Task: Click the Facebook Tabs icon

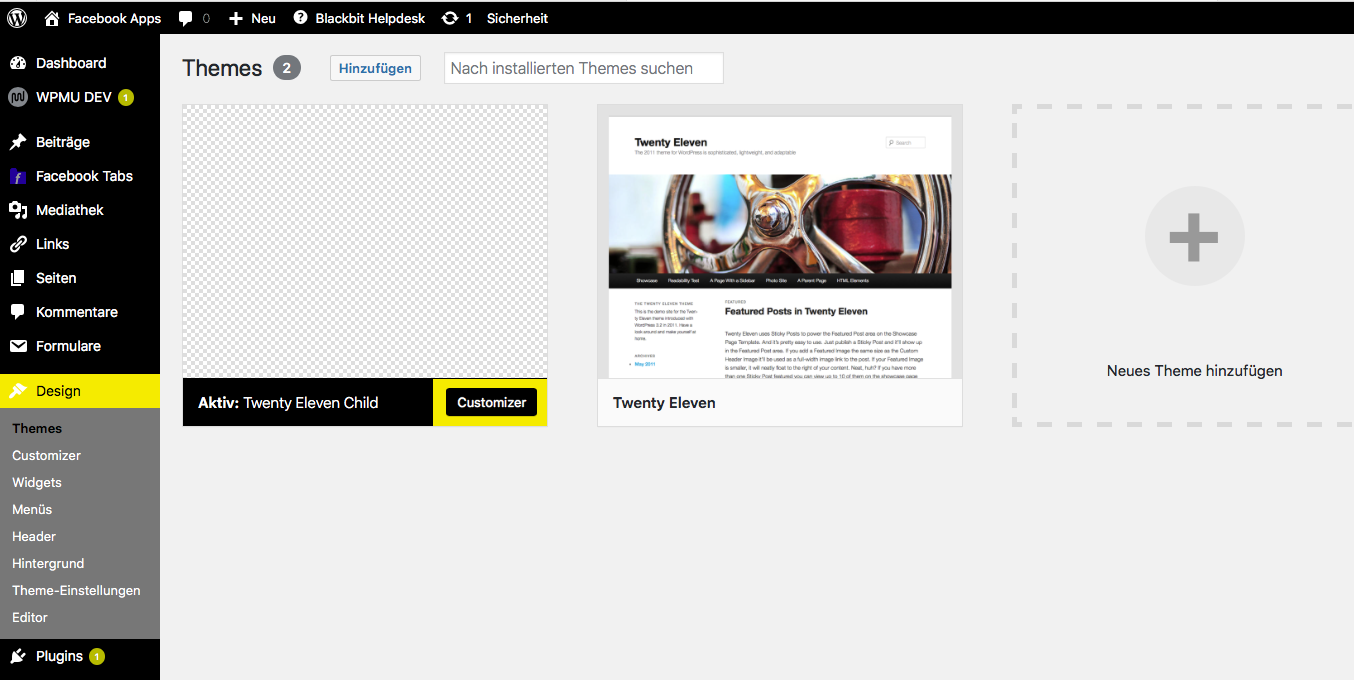Action: [18, 176]
